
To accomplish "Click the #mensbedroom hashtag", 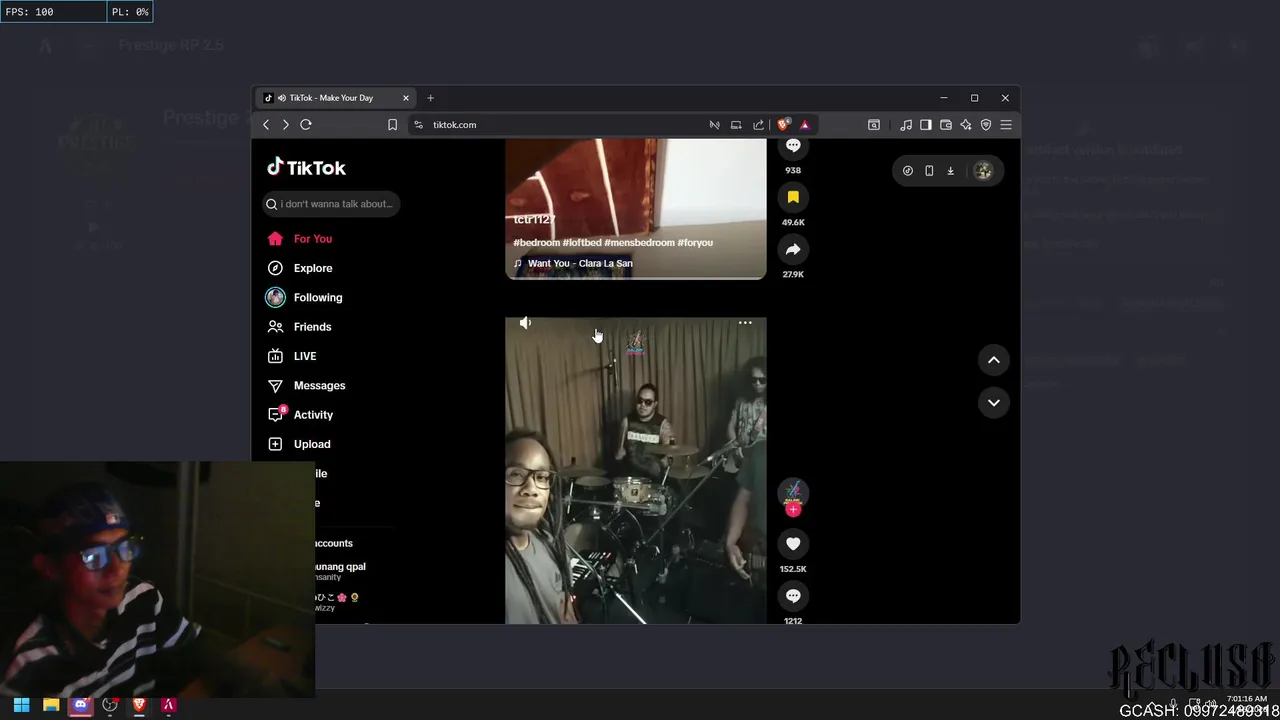I will pyautogui.click(x=639, y=243).
